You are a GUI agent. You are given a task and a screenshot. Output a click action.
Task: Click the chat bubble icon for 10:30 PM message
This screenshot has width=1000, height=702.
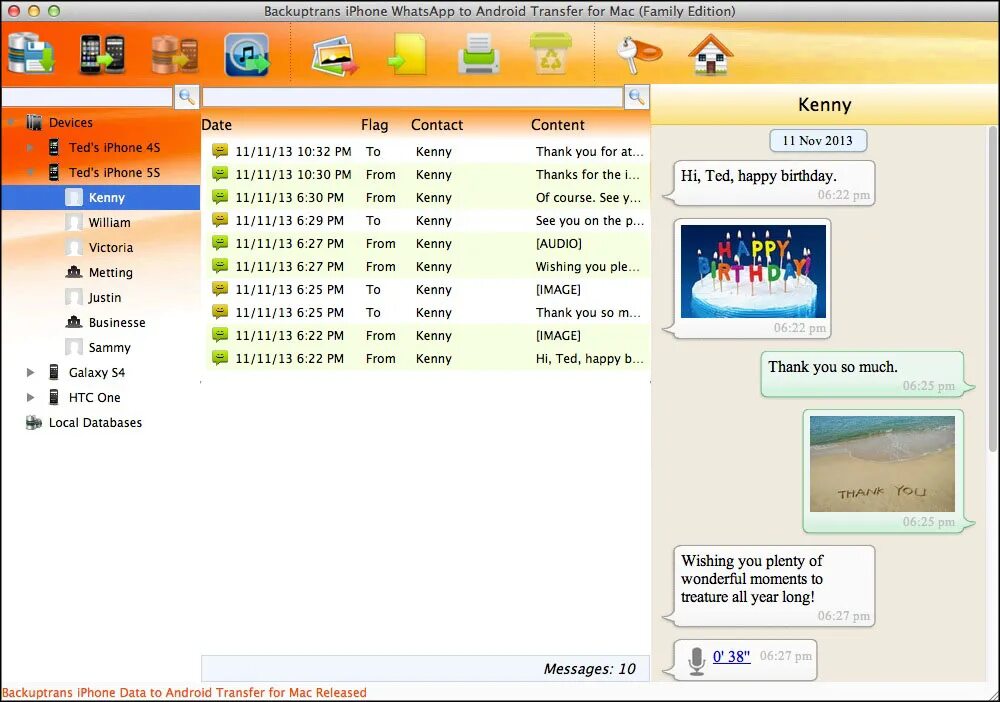click(x=220, y=174)
